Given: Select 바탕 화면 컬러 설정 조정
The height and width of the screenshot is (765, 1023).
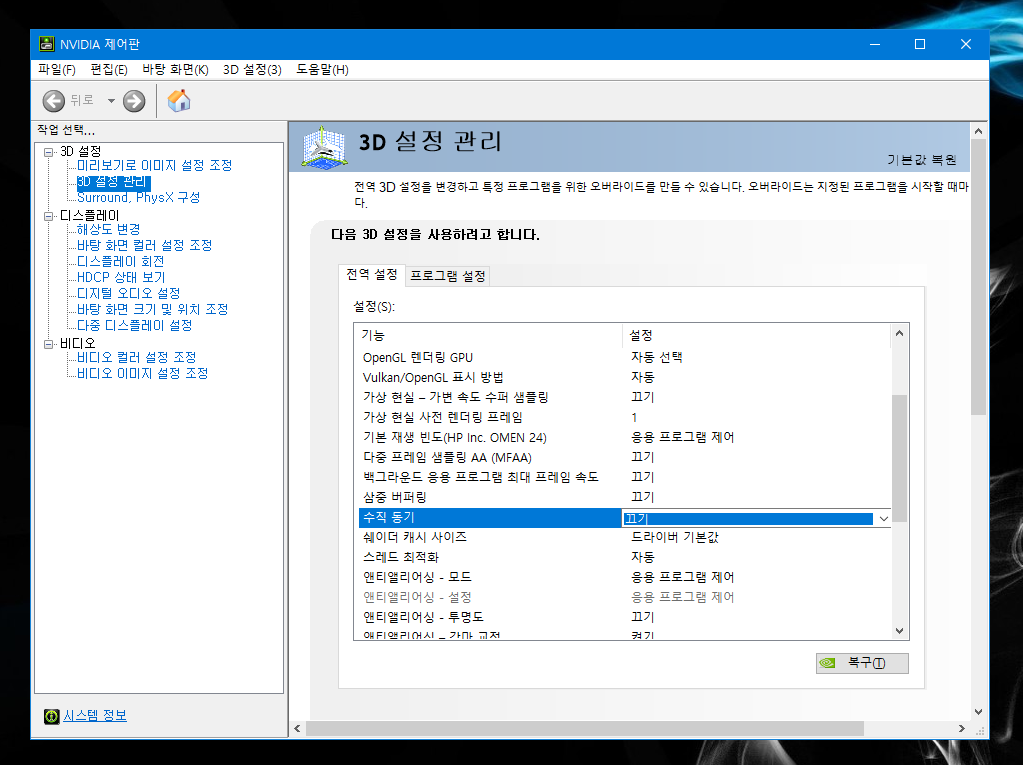Looking at the screenshot, I should coord(144,245).
